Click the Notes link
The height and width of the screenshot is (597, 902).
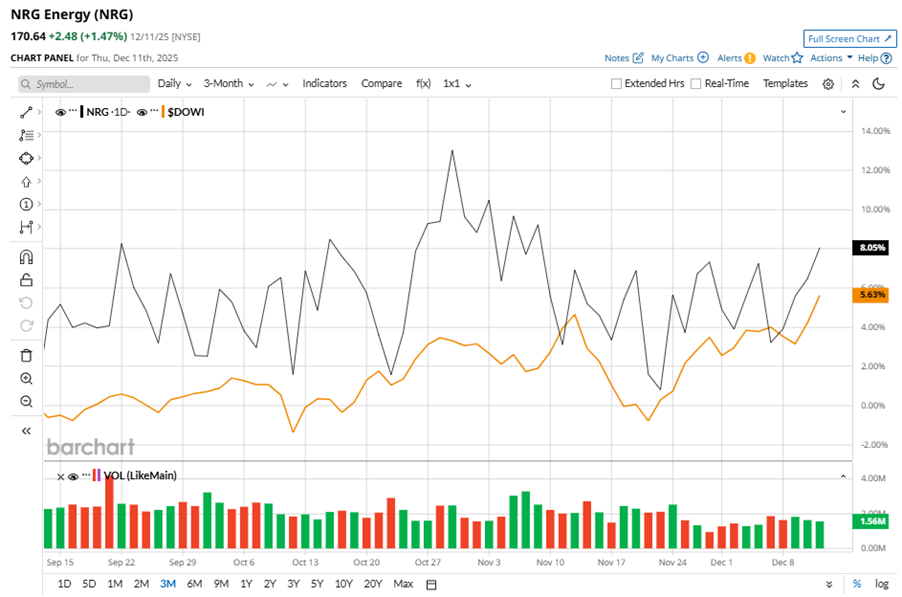click(x=617, y=58)
